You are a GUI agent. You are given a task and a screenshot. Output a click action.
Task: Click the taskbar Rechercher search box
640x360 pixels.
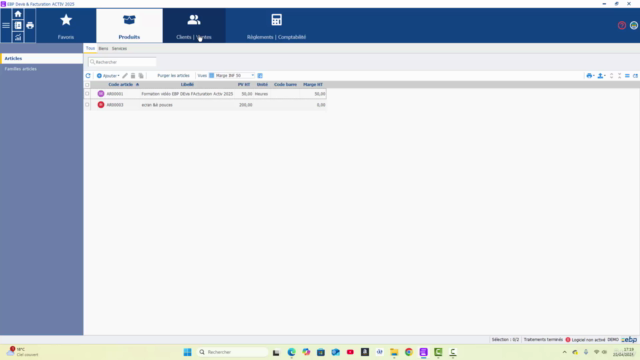click(x=233, y=352)
